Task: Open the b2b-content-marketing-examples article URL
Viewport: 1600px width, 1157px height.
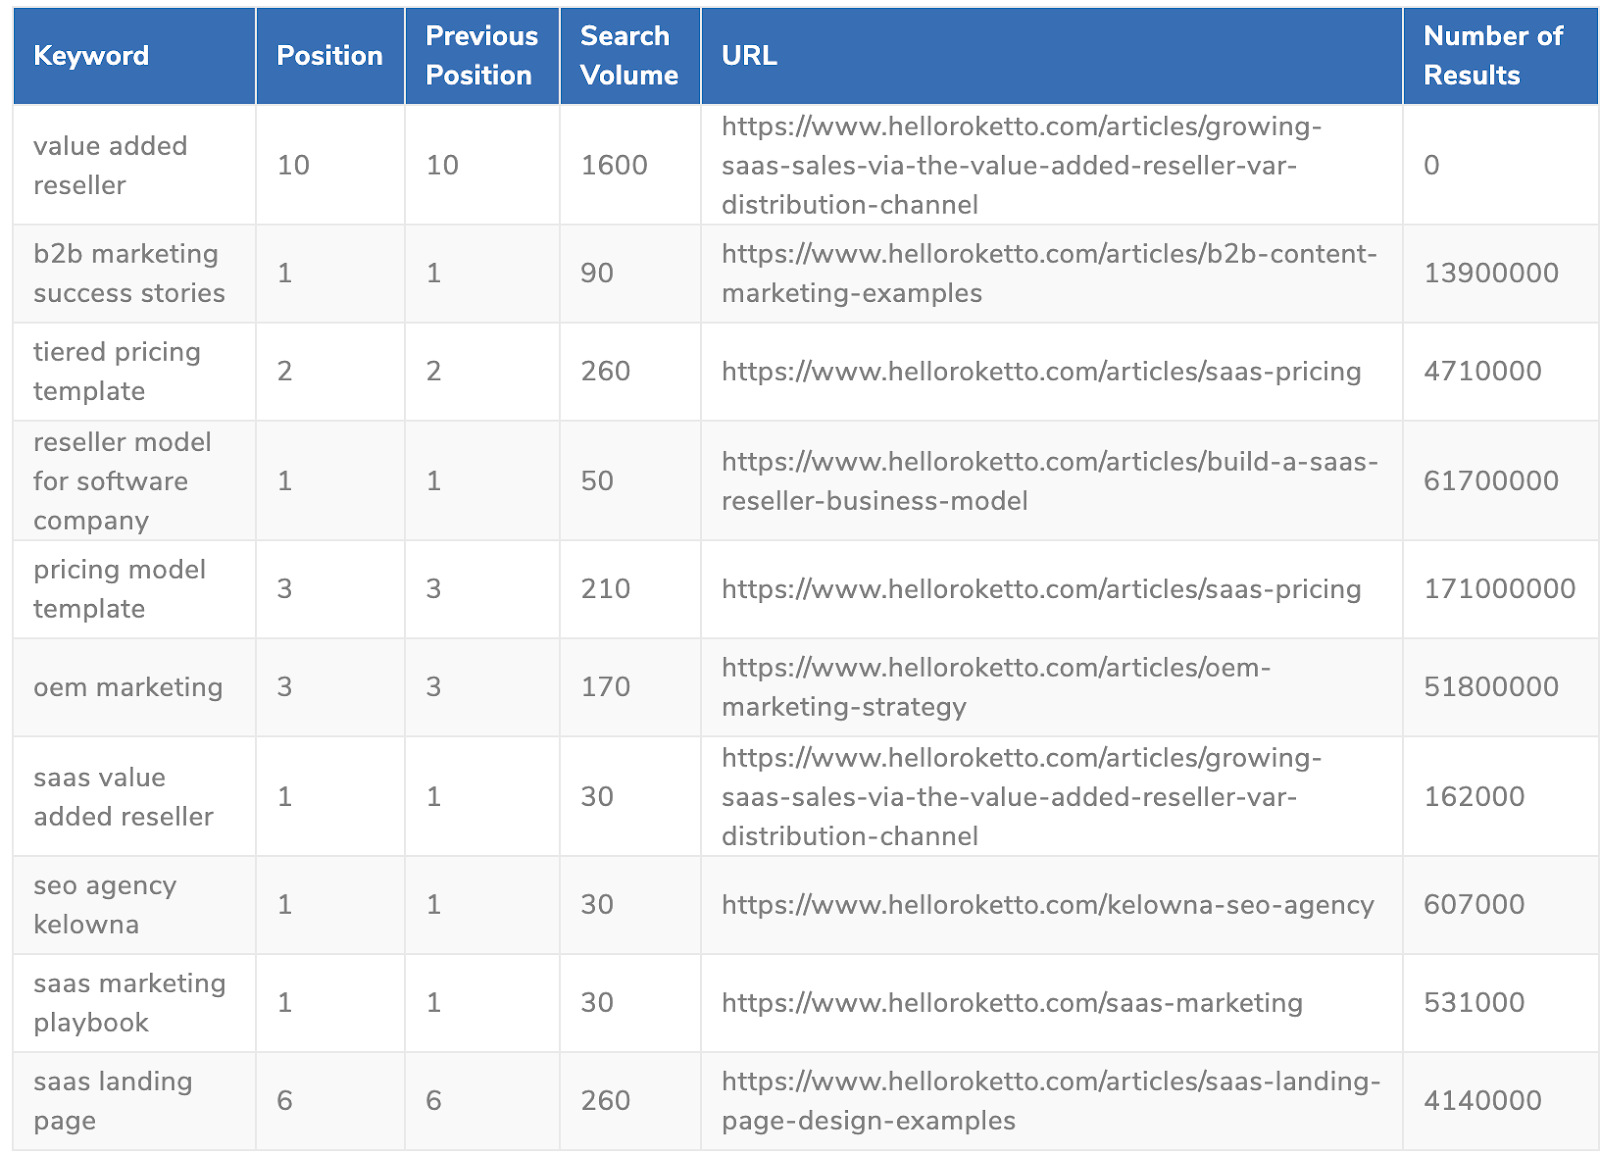Action: (x=1048, y=273)
